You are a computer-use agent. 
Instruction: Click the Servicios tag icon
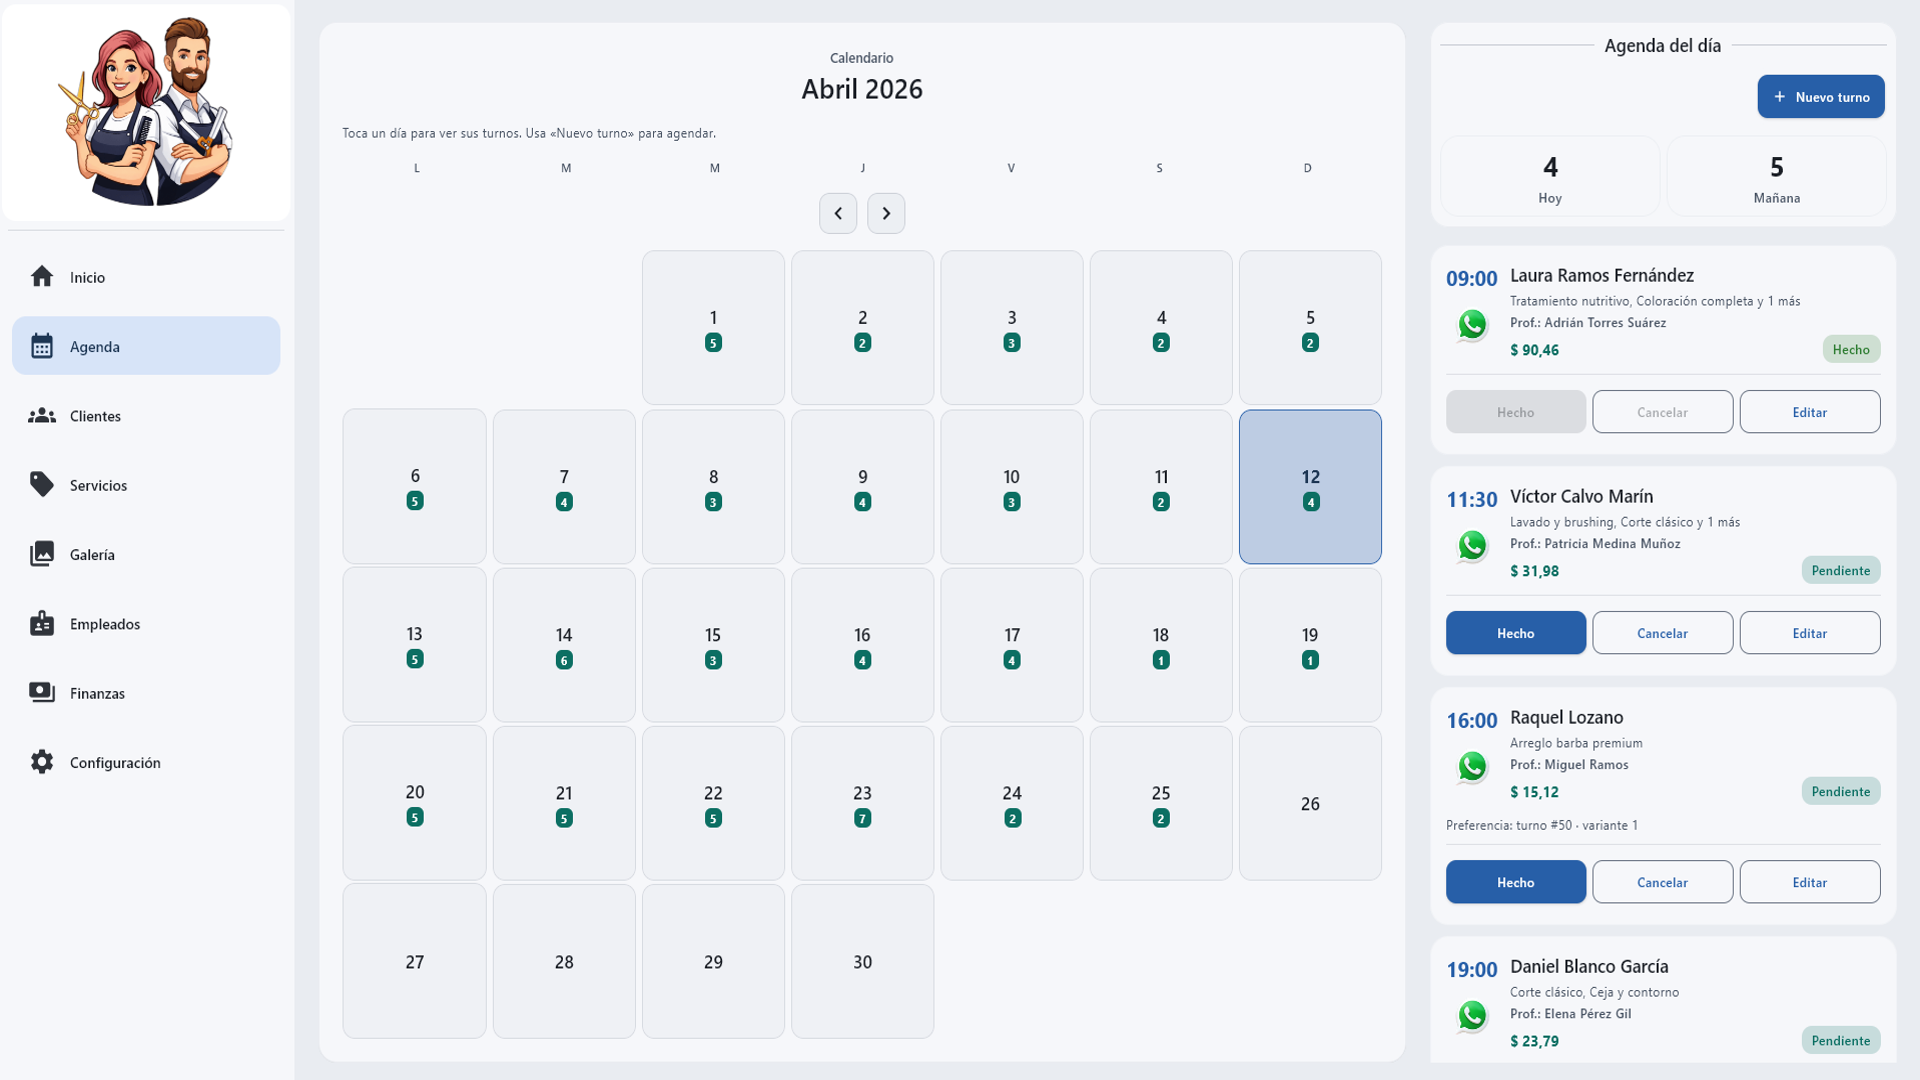pos(42,485)
